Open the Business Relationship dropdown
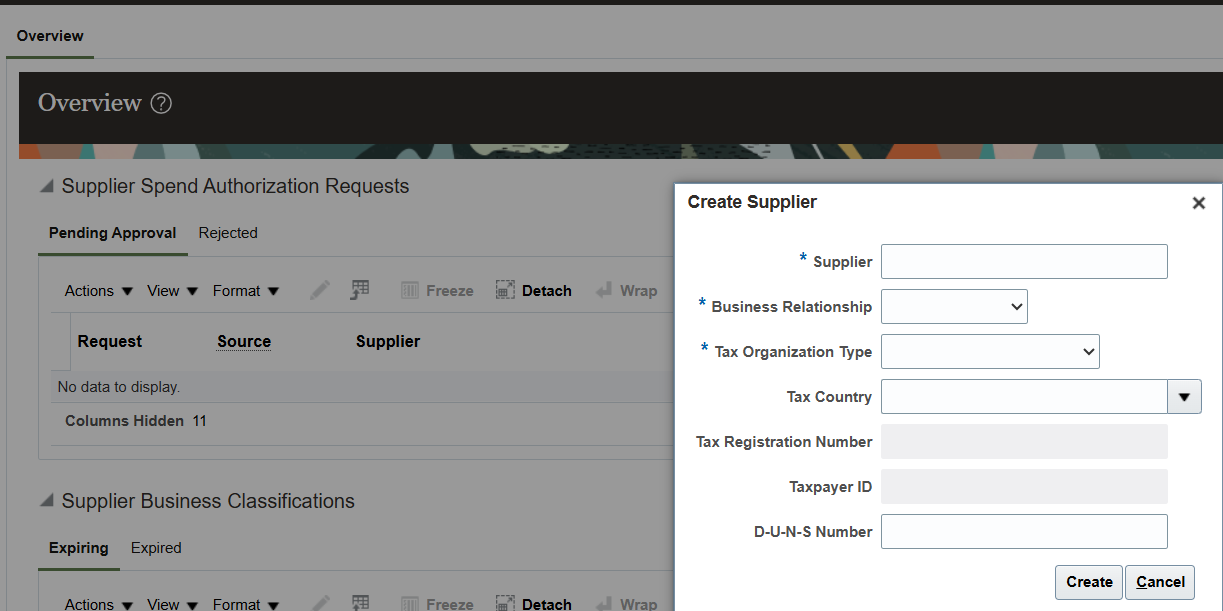The image size is (1223, 611). tap(954, 307)
